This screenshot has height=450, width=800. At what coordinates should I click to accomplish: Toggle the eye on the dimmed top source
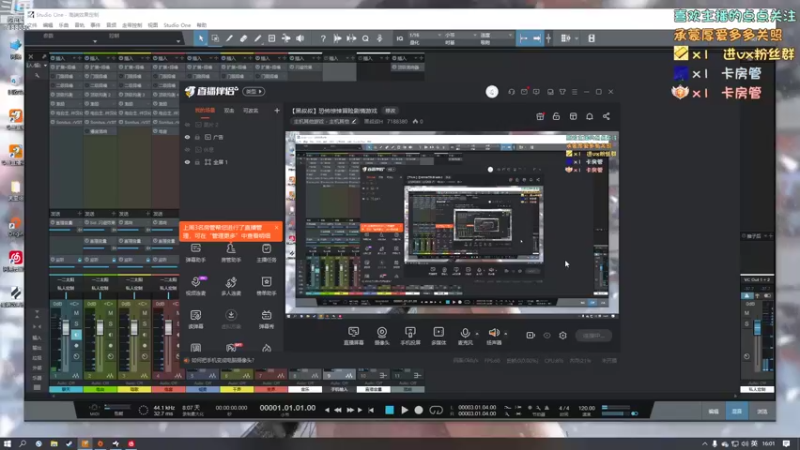pyautogui.click(x=187, y=124)
